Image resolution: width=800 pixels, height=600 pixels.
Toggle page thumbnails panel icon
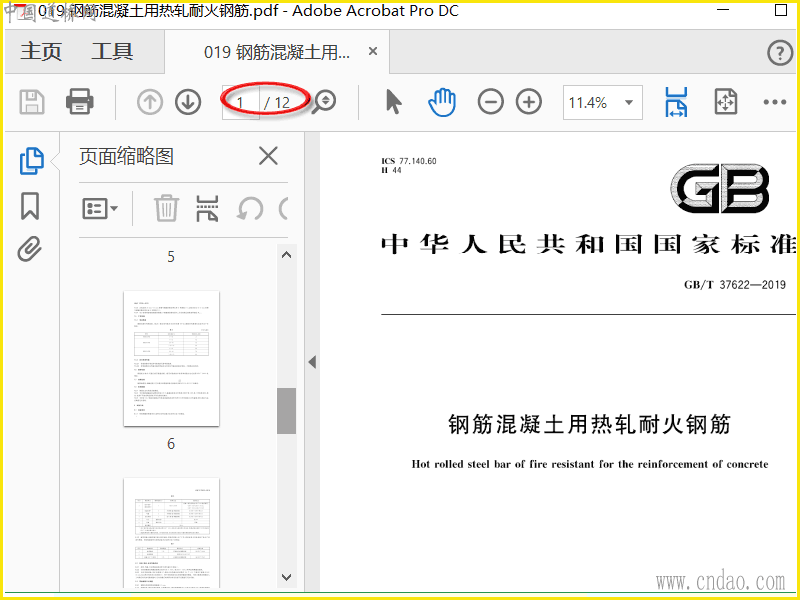pyautogui.click(x=32, y=161)
